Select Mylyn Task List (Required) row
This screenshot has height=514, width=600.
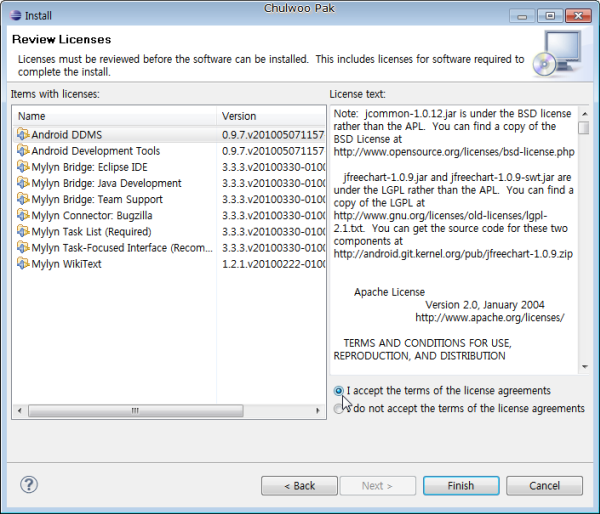(169, 232)
